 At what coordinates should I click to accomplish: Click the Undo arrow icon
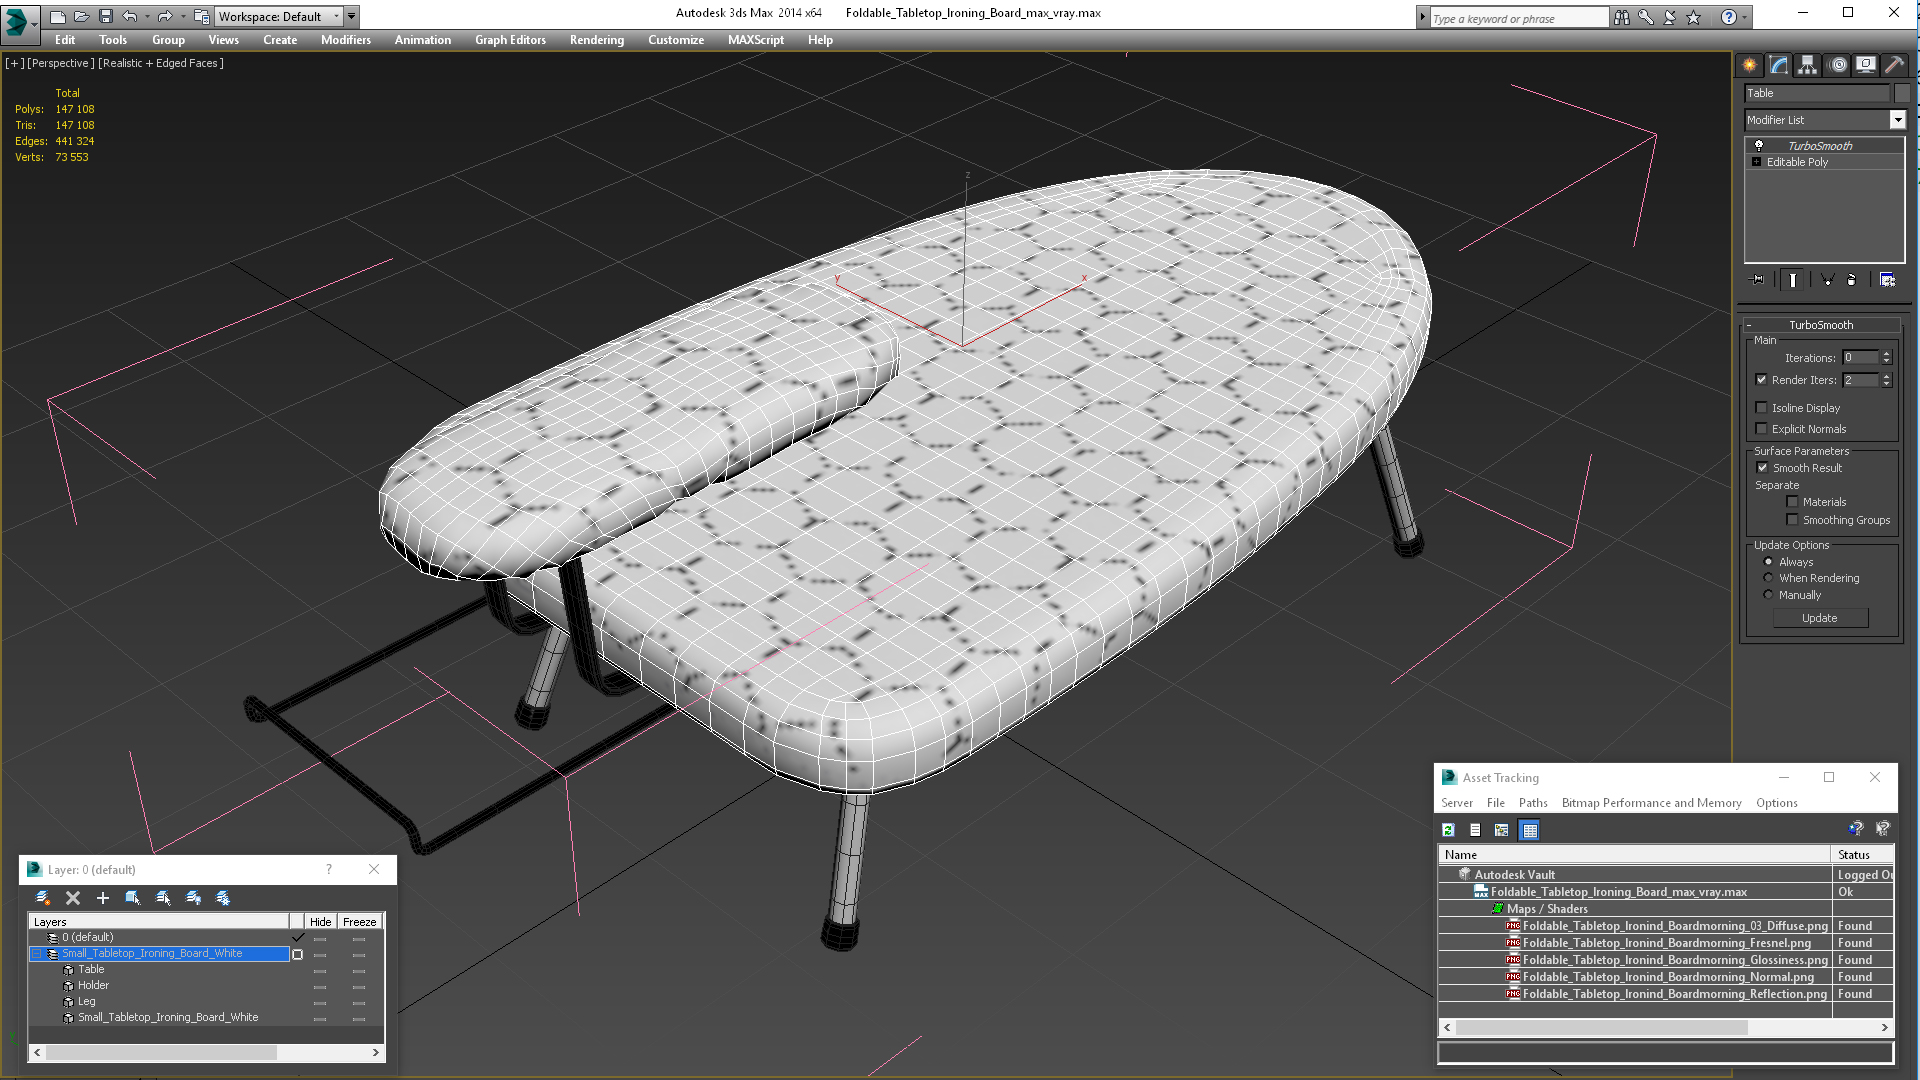click(130, 16)
